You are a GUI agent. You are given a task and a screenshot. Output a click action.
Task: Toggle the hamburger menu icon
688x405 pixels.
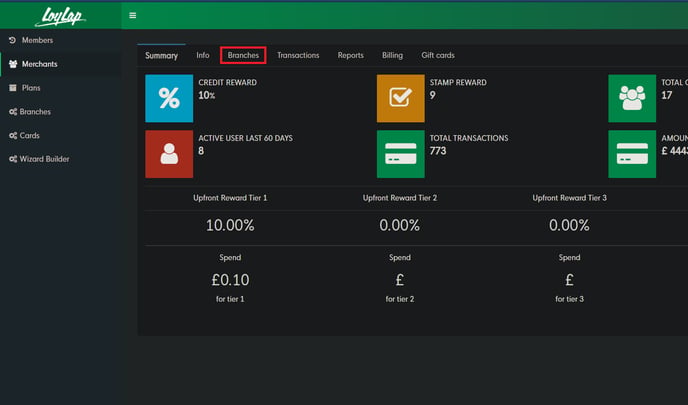coord(133,15)
